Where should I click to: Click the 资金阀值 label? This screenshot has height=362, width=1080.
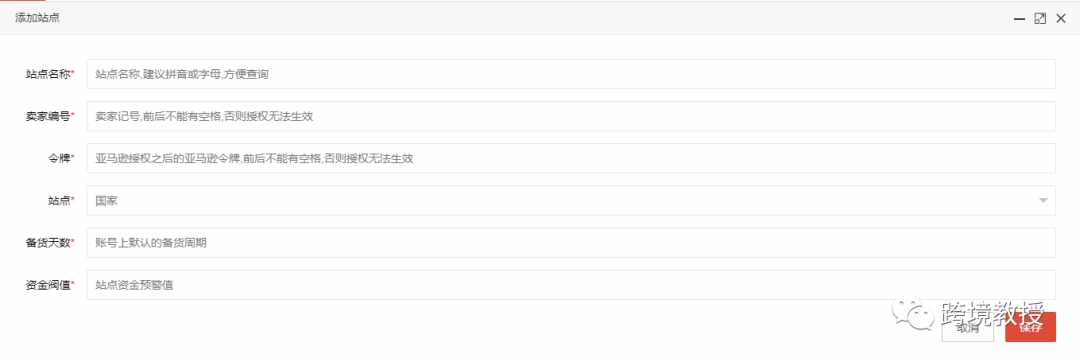coord(50,285)
